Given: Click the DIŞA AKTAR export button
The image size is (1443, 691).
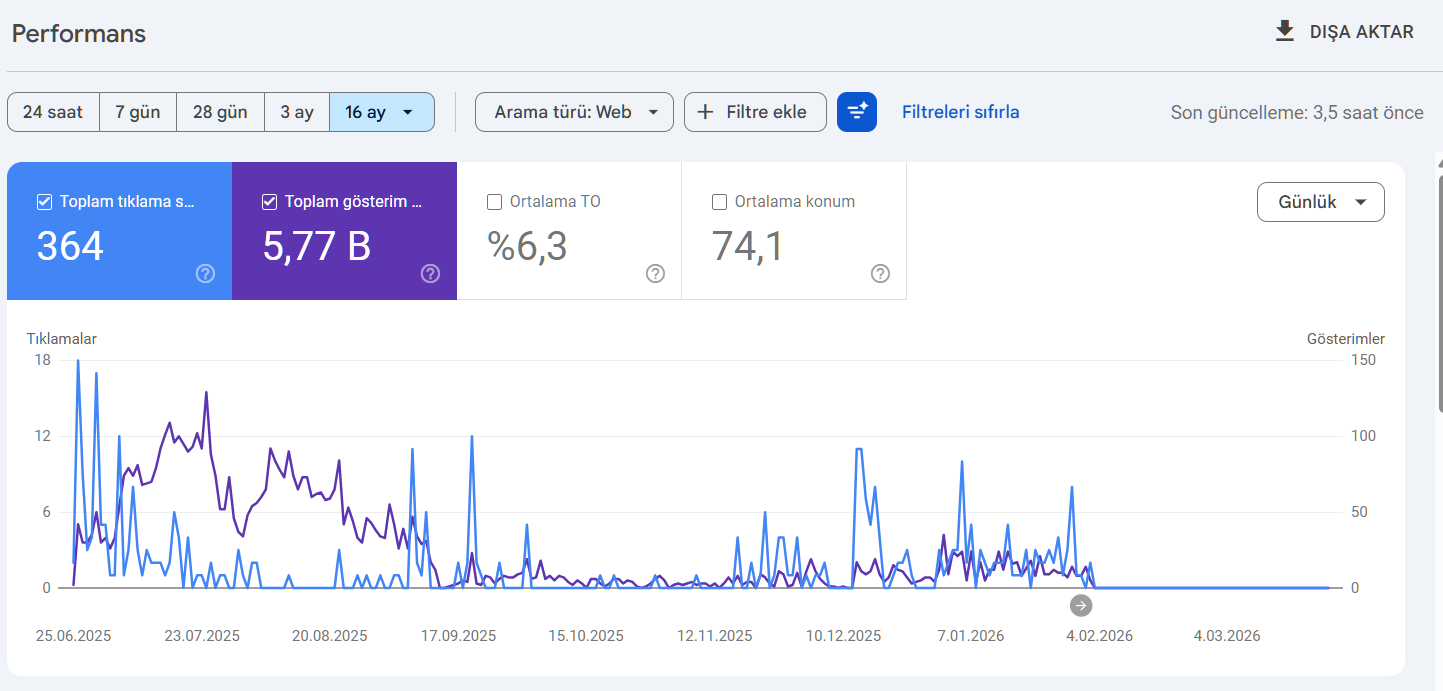Looking at the screenshot, I should (1345, 32).
